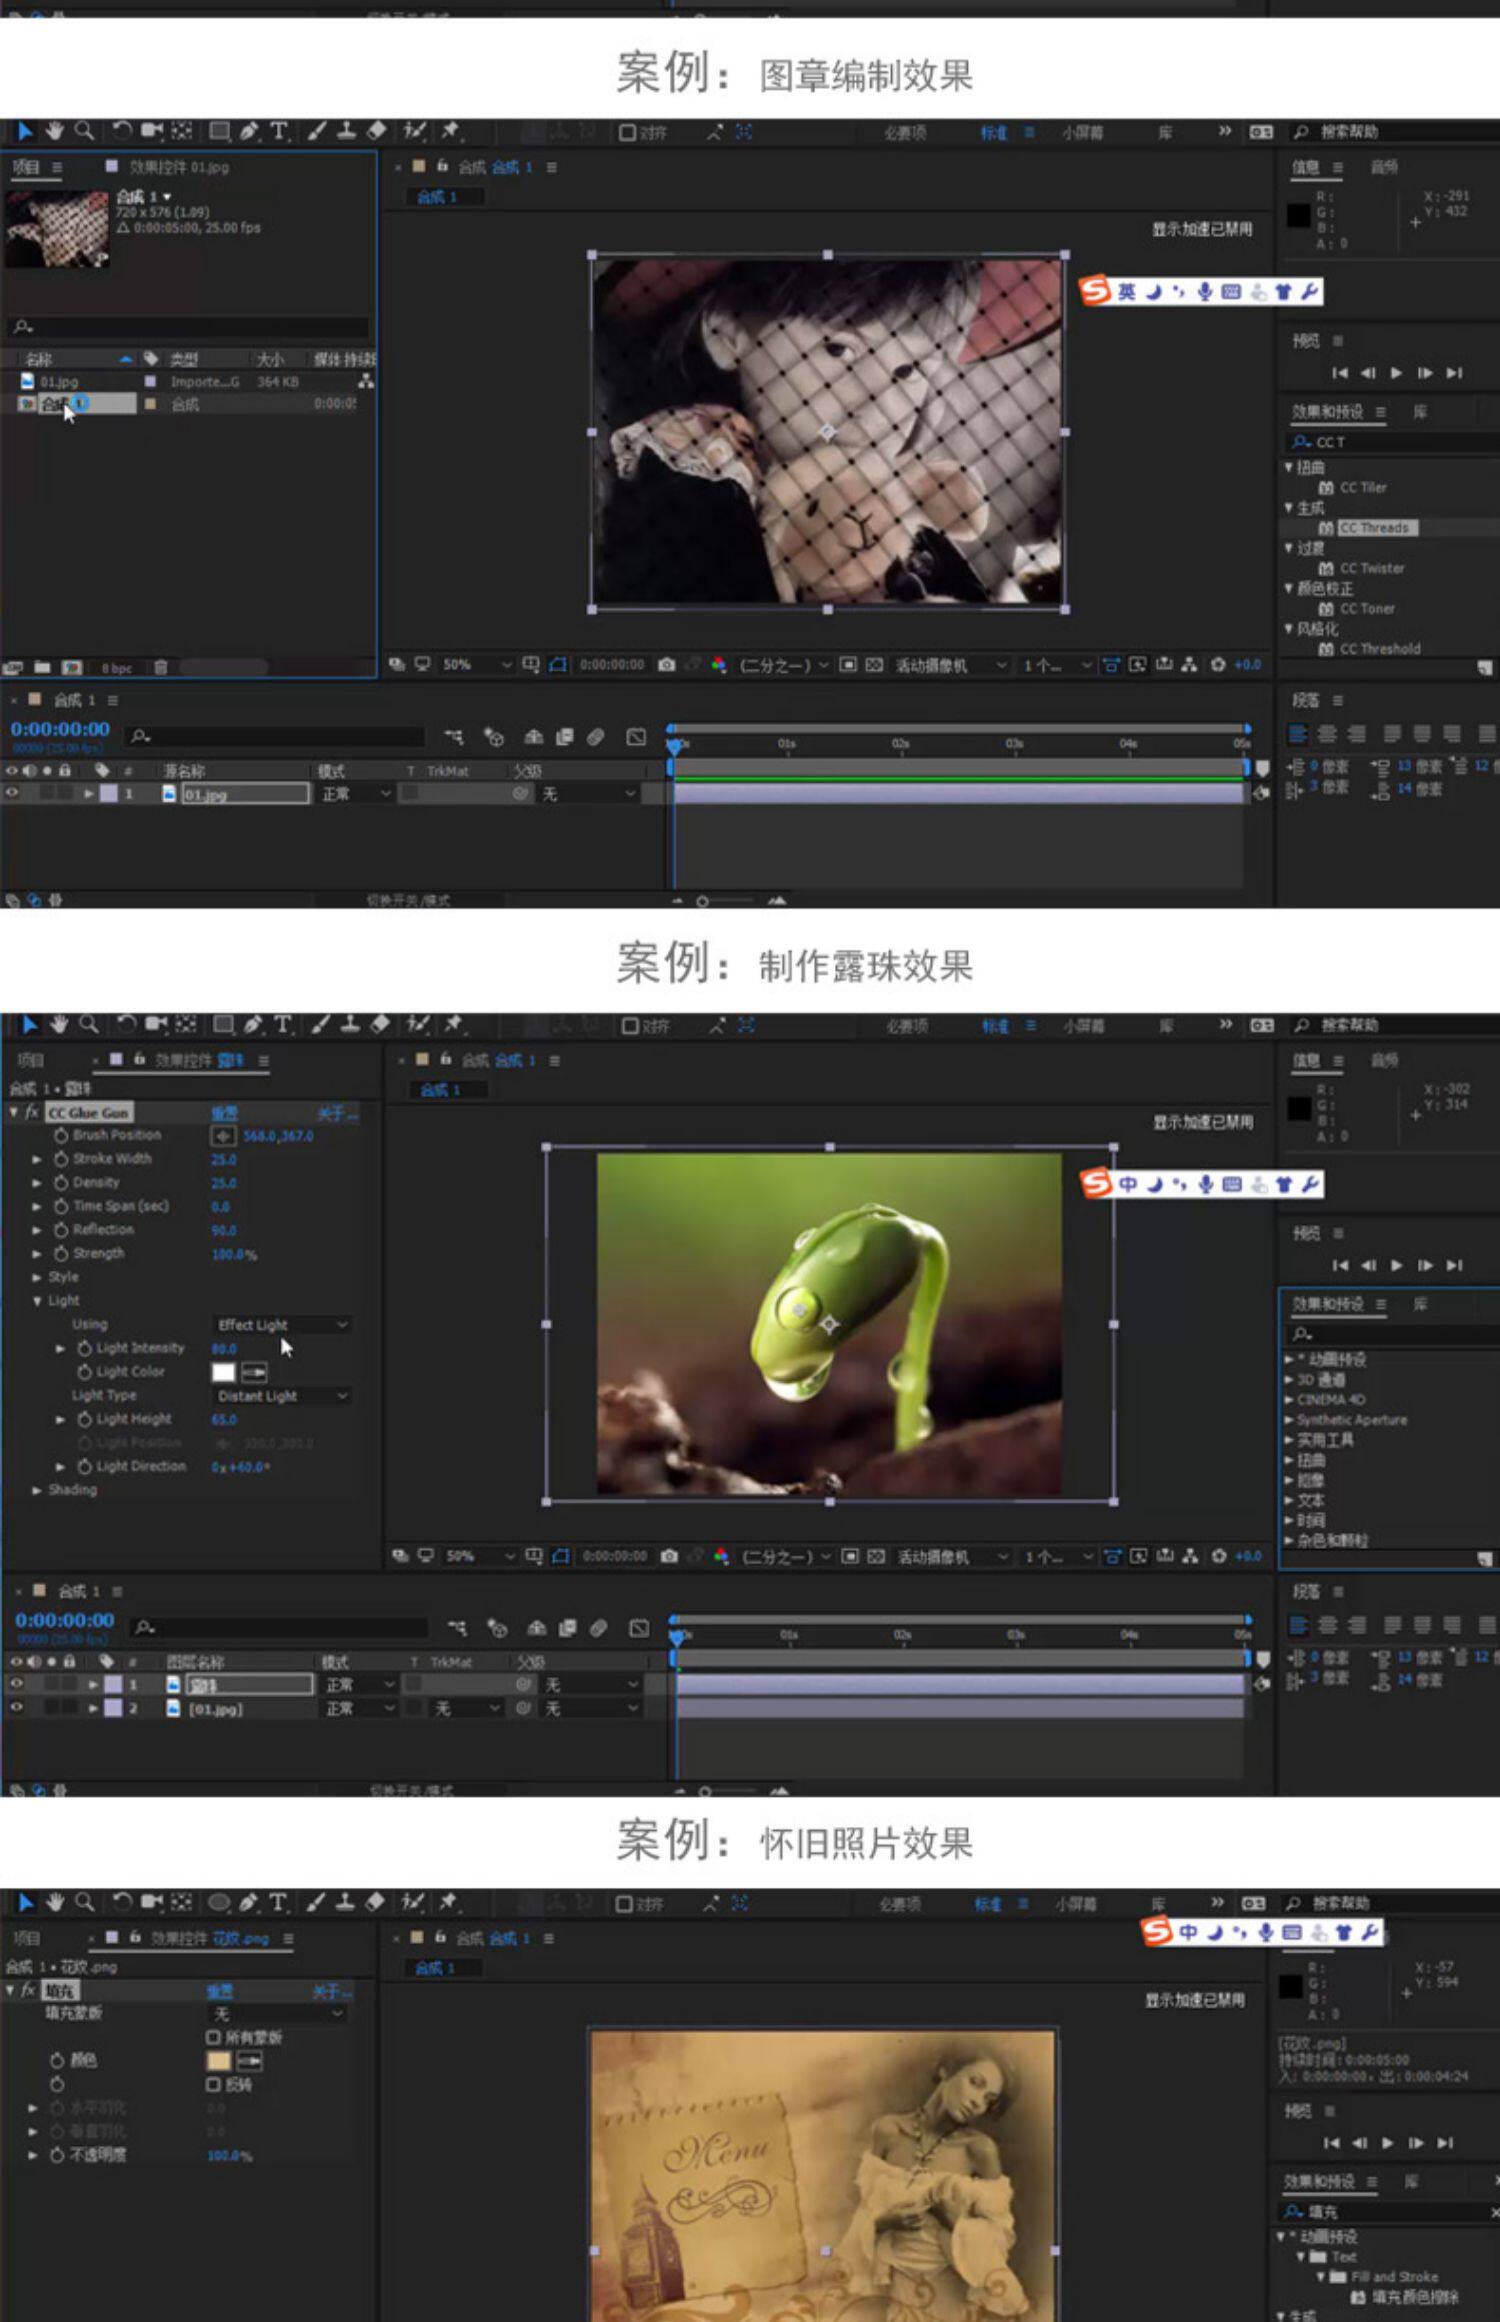Click the Light Direction value 0x+60.0°
The width and height of the screenshot is (1500, 2322).
click(240, 1467)
